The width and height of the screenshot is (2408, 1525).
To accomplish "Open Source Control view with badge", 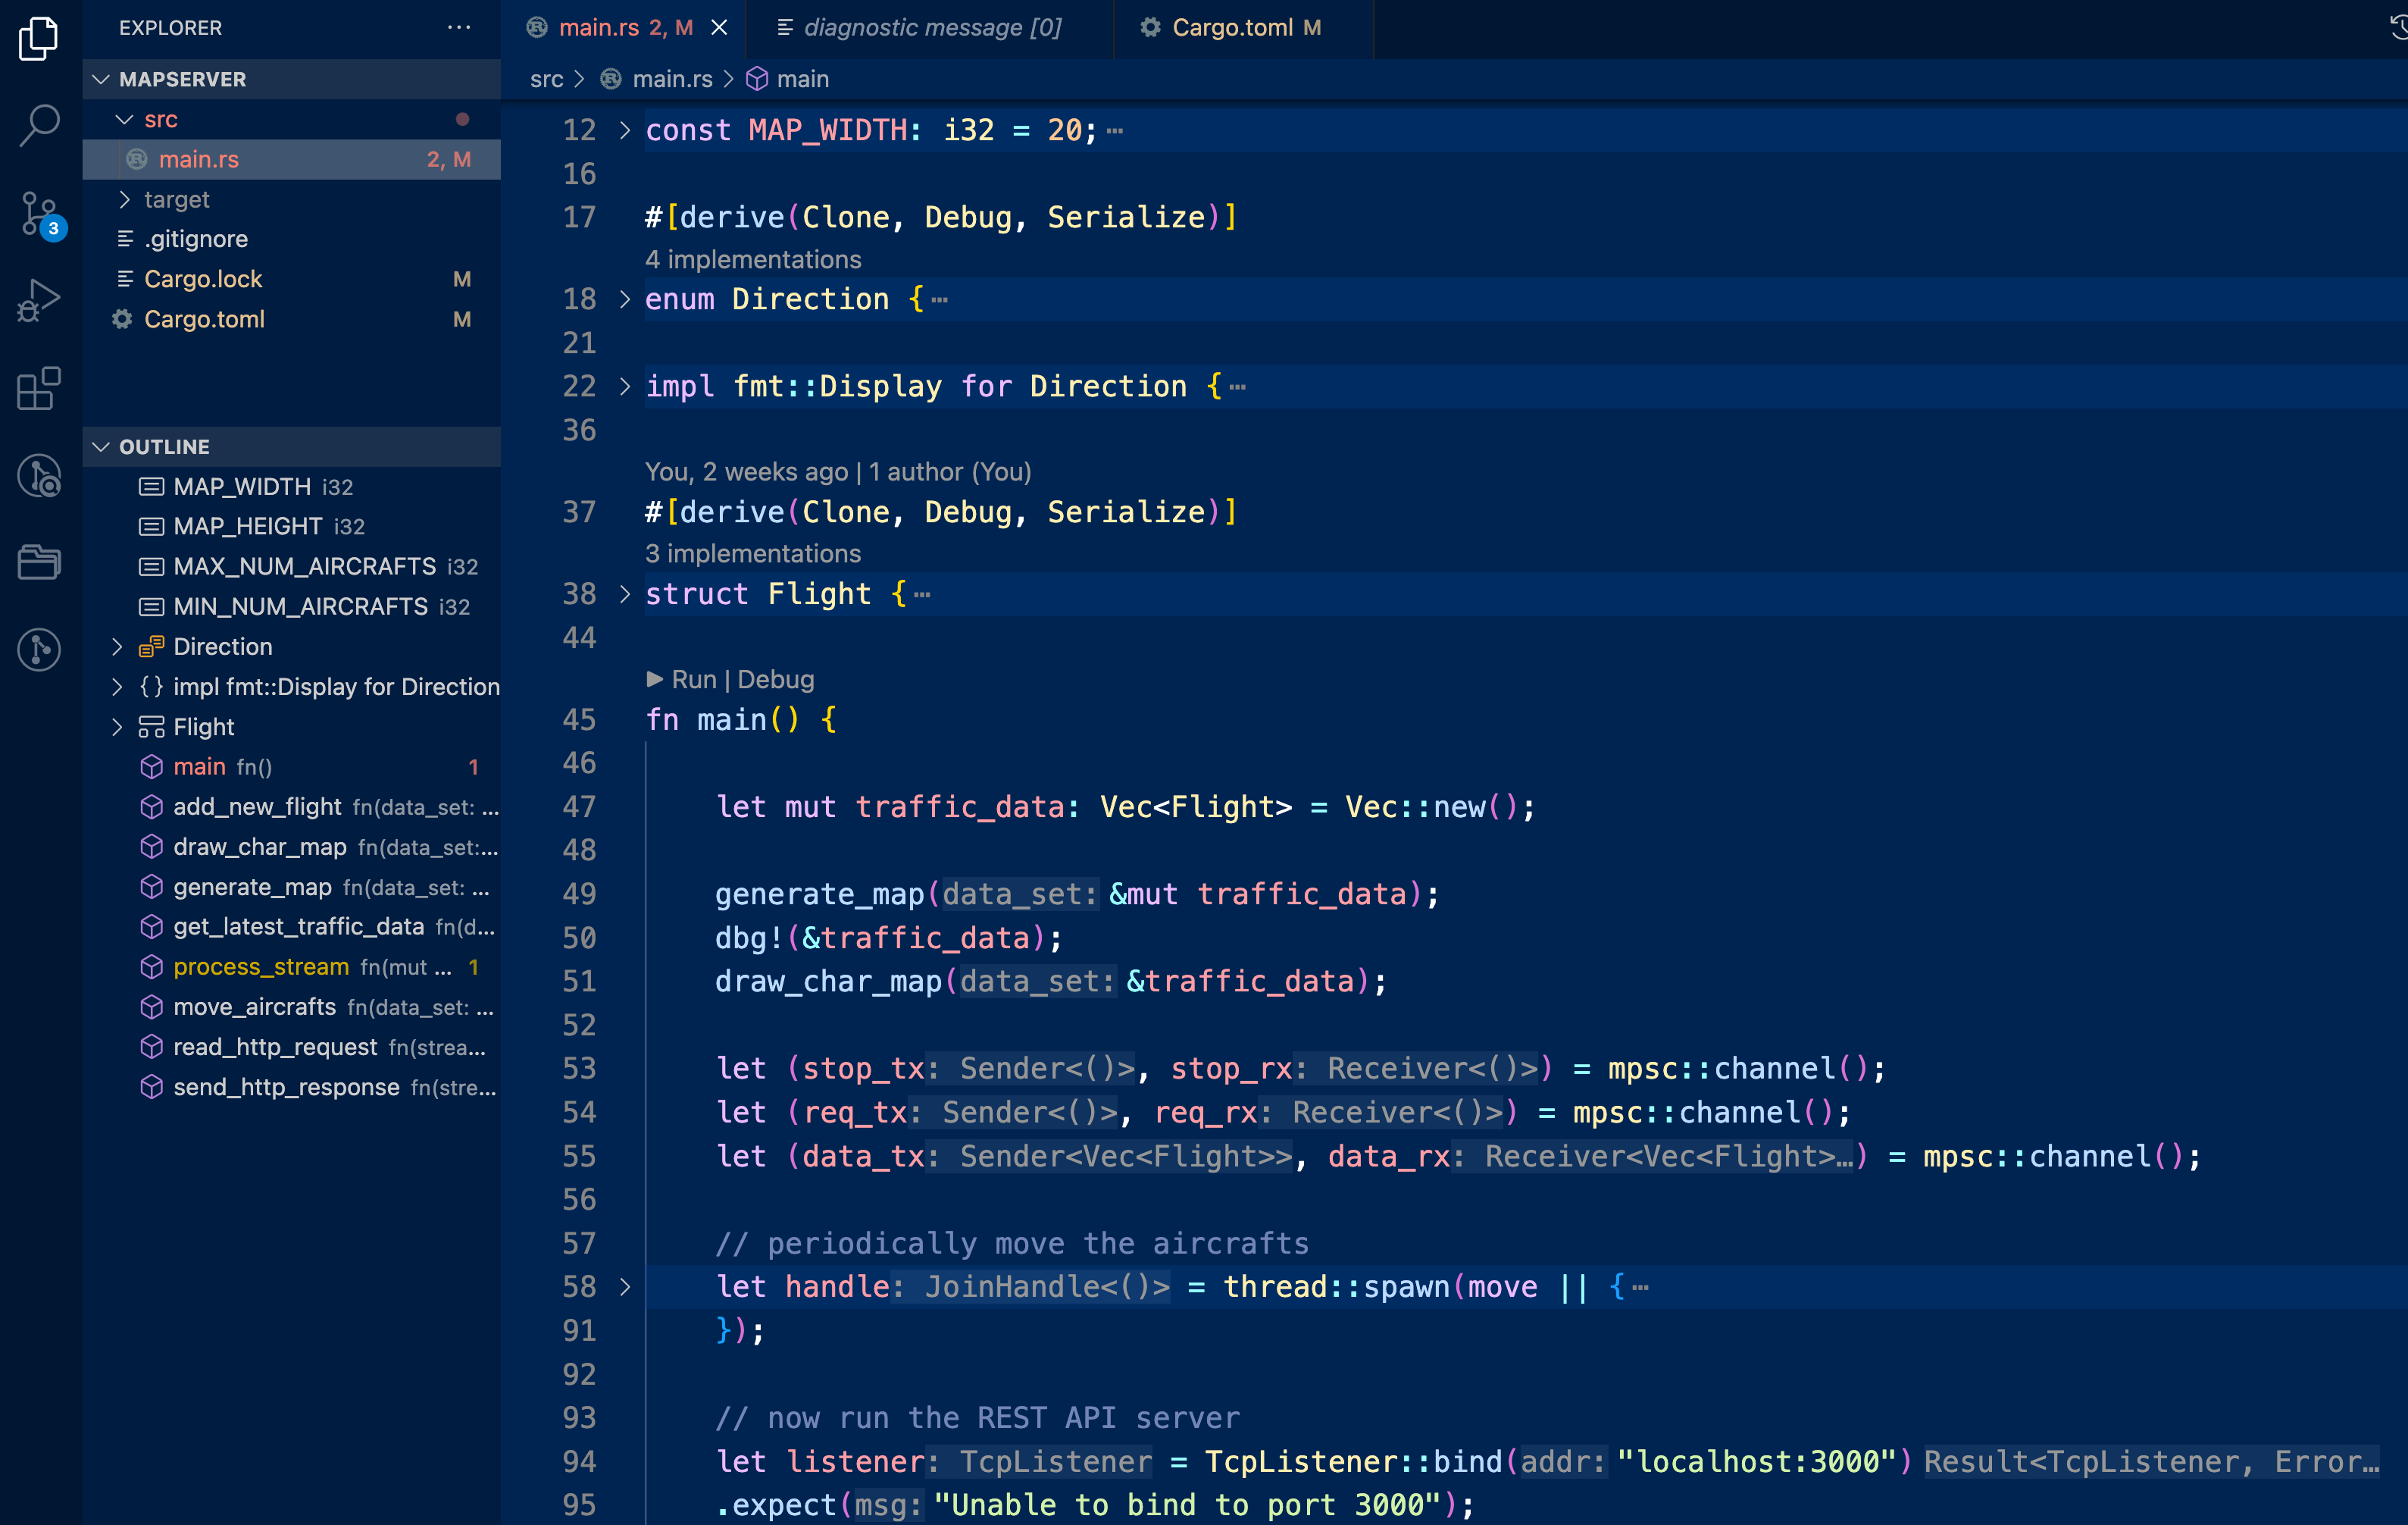I will 40,213.
